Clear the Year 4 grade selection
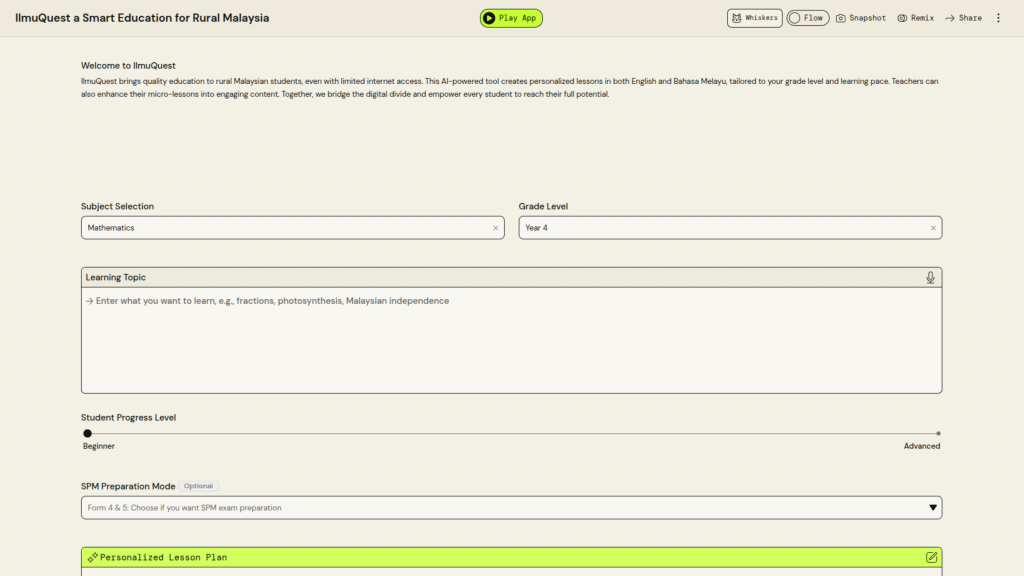Viewport: 1024px width, 576px height. 933,228
